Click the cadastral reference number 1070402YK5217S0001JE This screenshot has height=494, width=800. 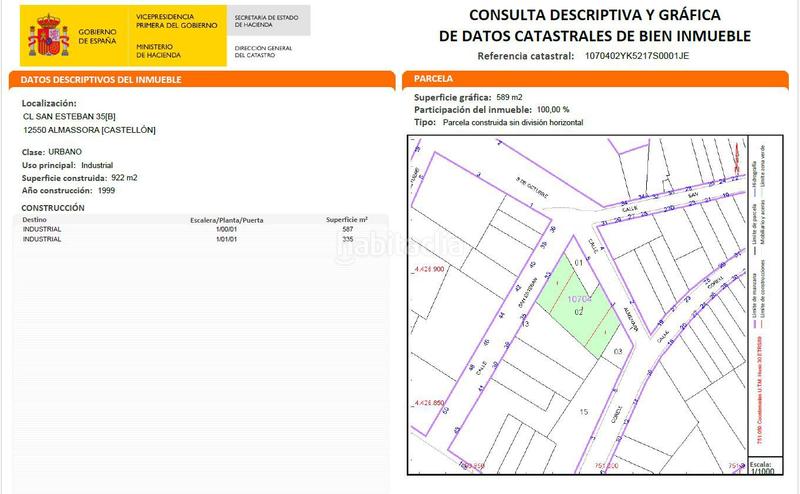[x=637, y=57]
